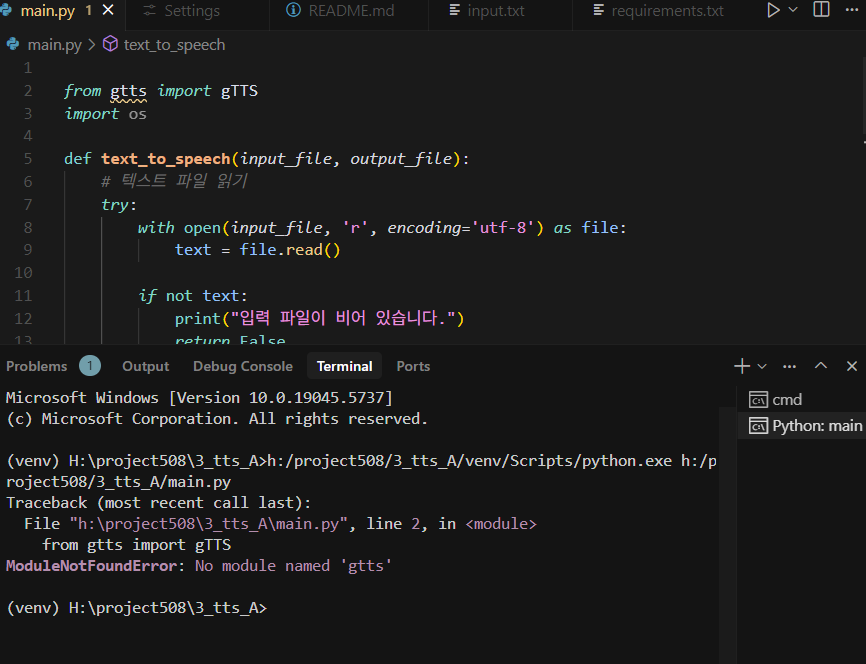Open editor more actions menu
This screenshot has height=664, width=866.
tap(852, 9)
